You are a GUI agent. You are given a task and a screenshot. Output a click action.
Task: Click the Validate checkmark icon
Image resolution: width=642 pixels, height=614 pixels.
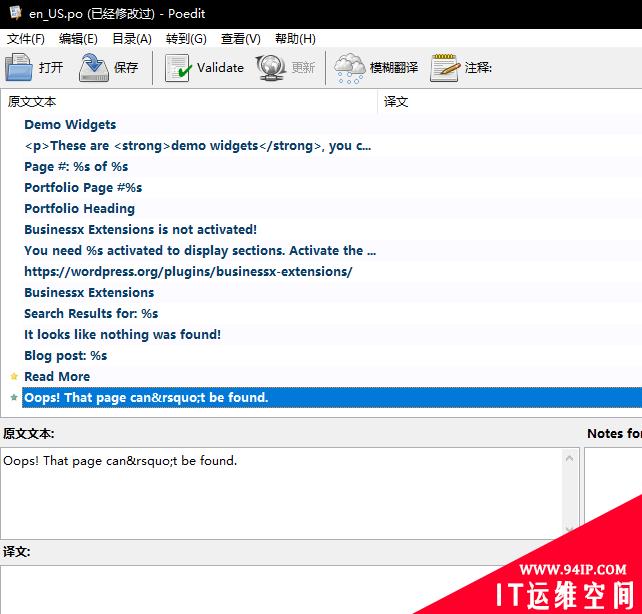178,68
